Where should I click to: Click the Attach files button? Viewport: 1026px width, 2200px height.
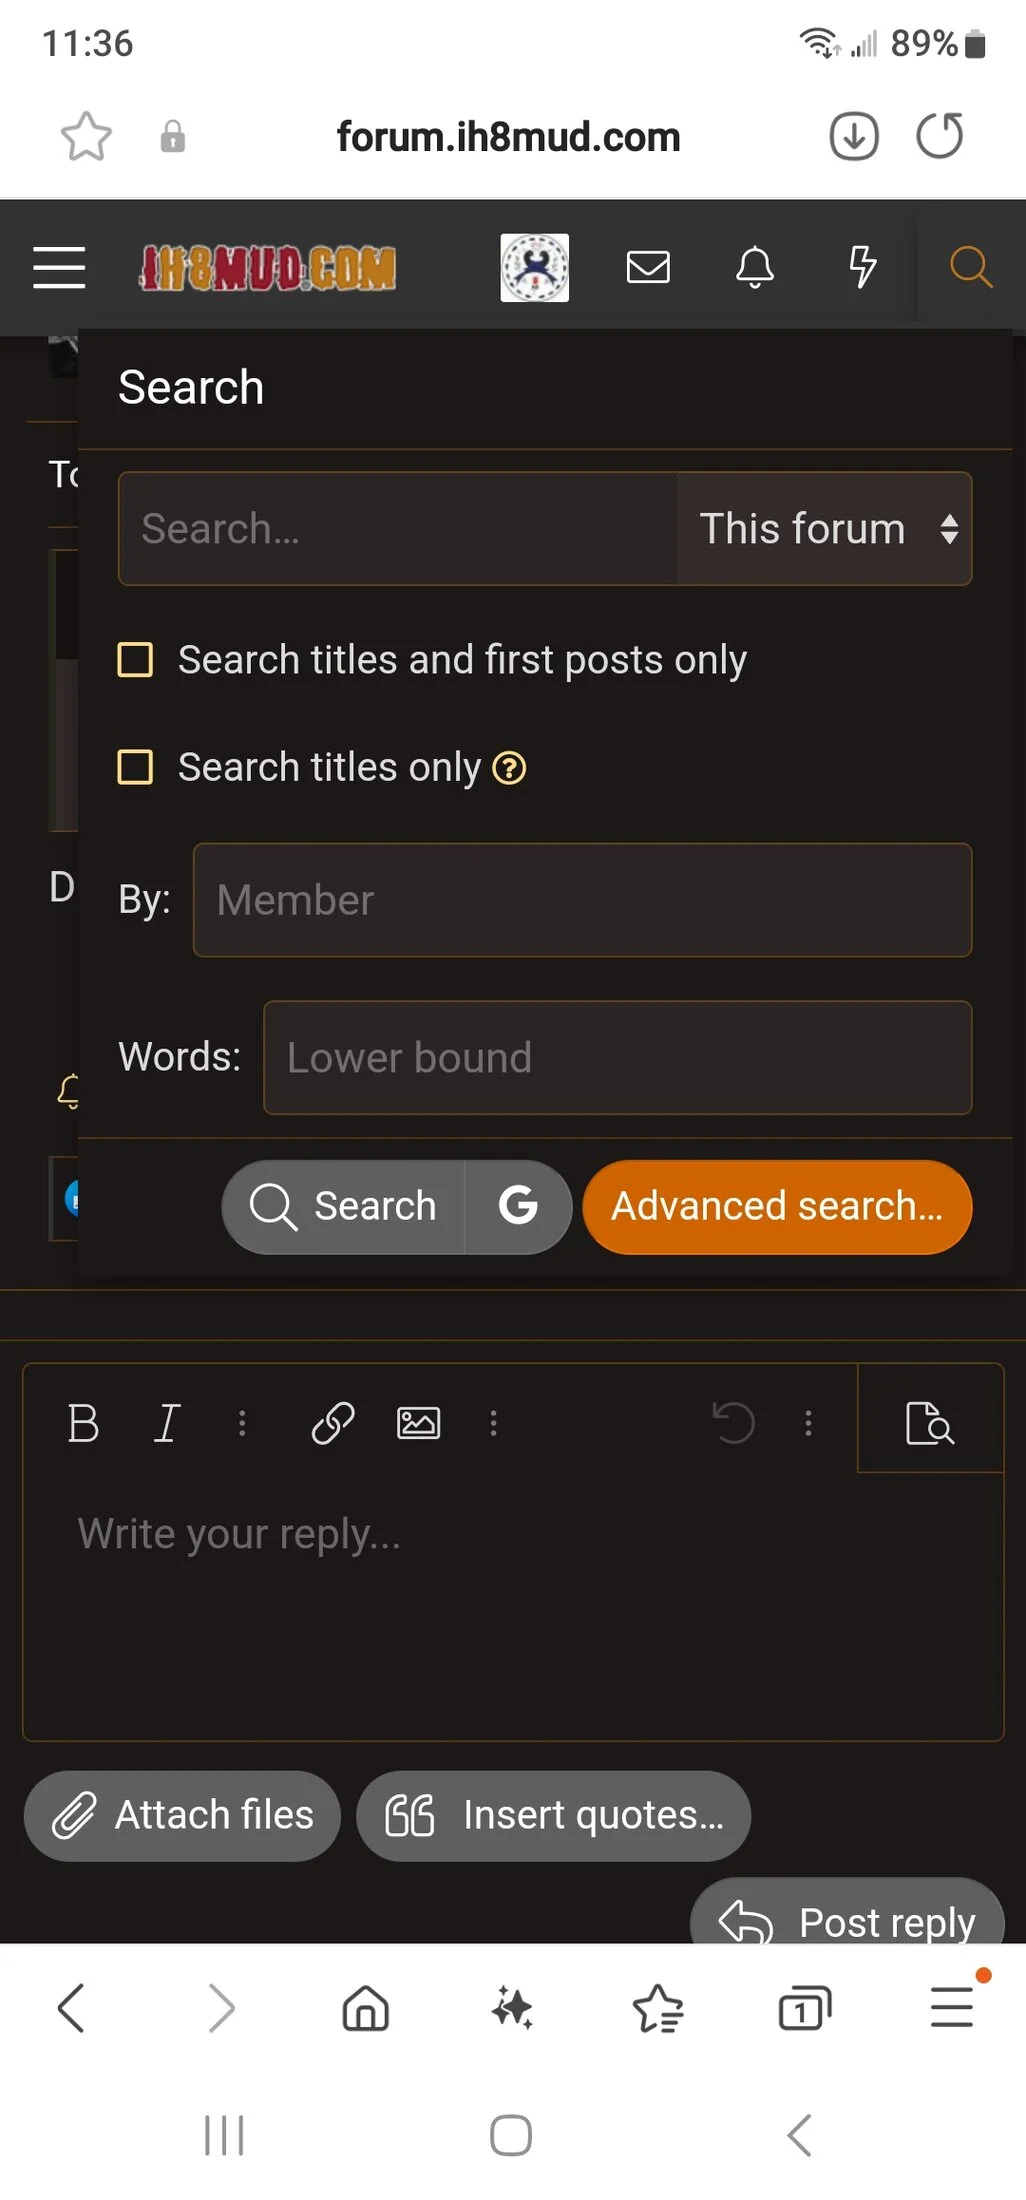tap(183, 1815)
